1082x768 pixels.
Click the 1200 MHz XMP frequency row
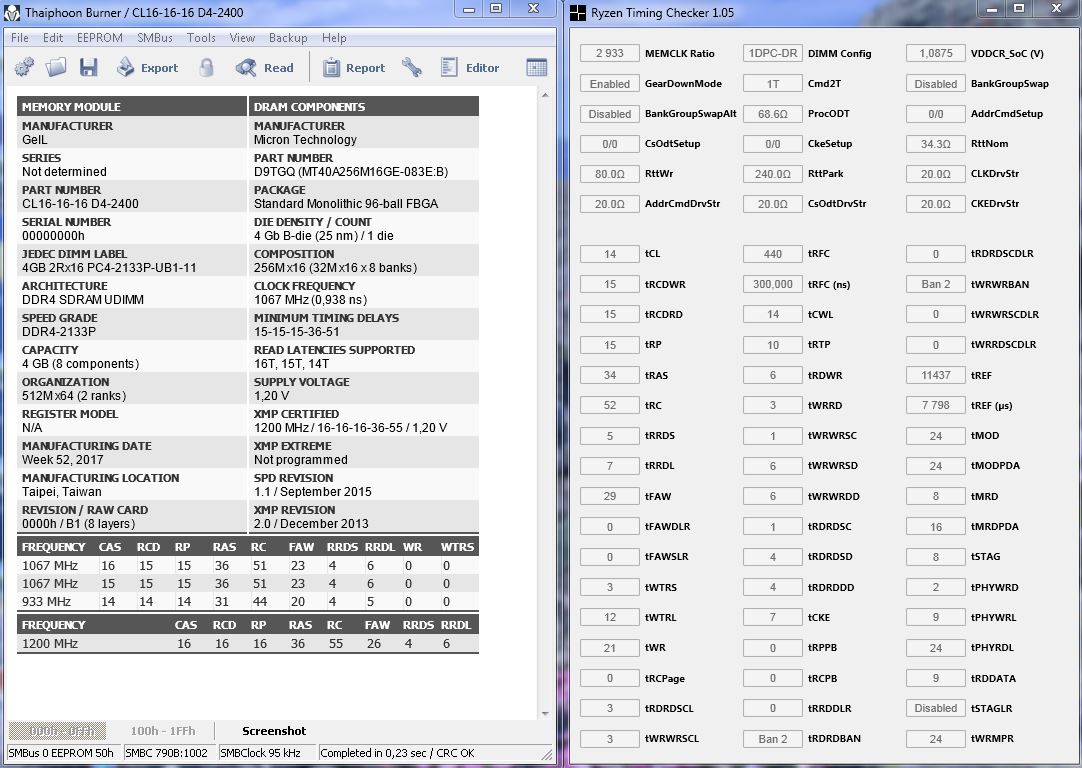coord(248,644)
